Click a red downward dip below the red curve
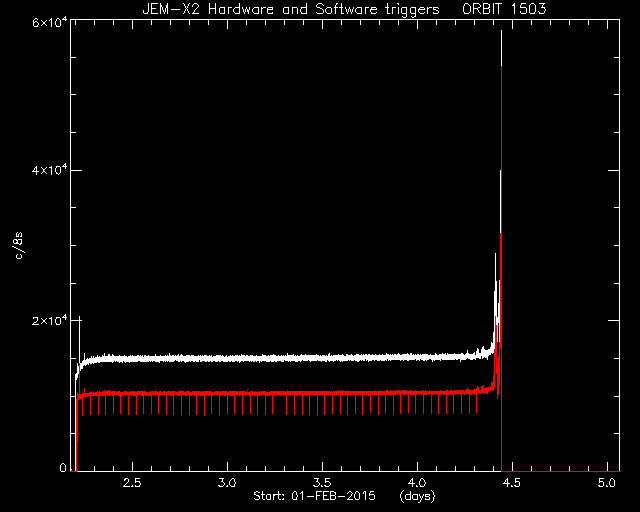Image resolution: width=640 pixels, height=512 pixels. pyautogui.click(x=220, y=405)
